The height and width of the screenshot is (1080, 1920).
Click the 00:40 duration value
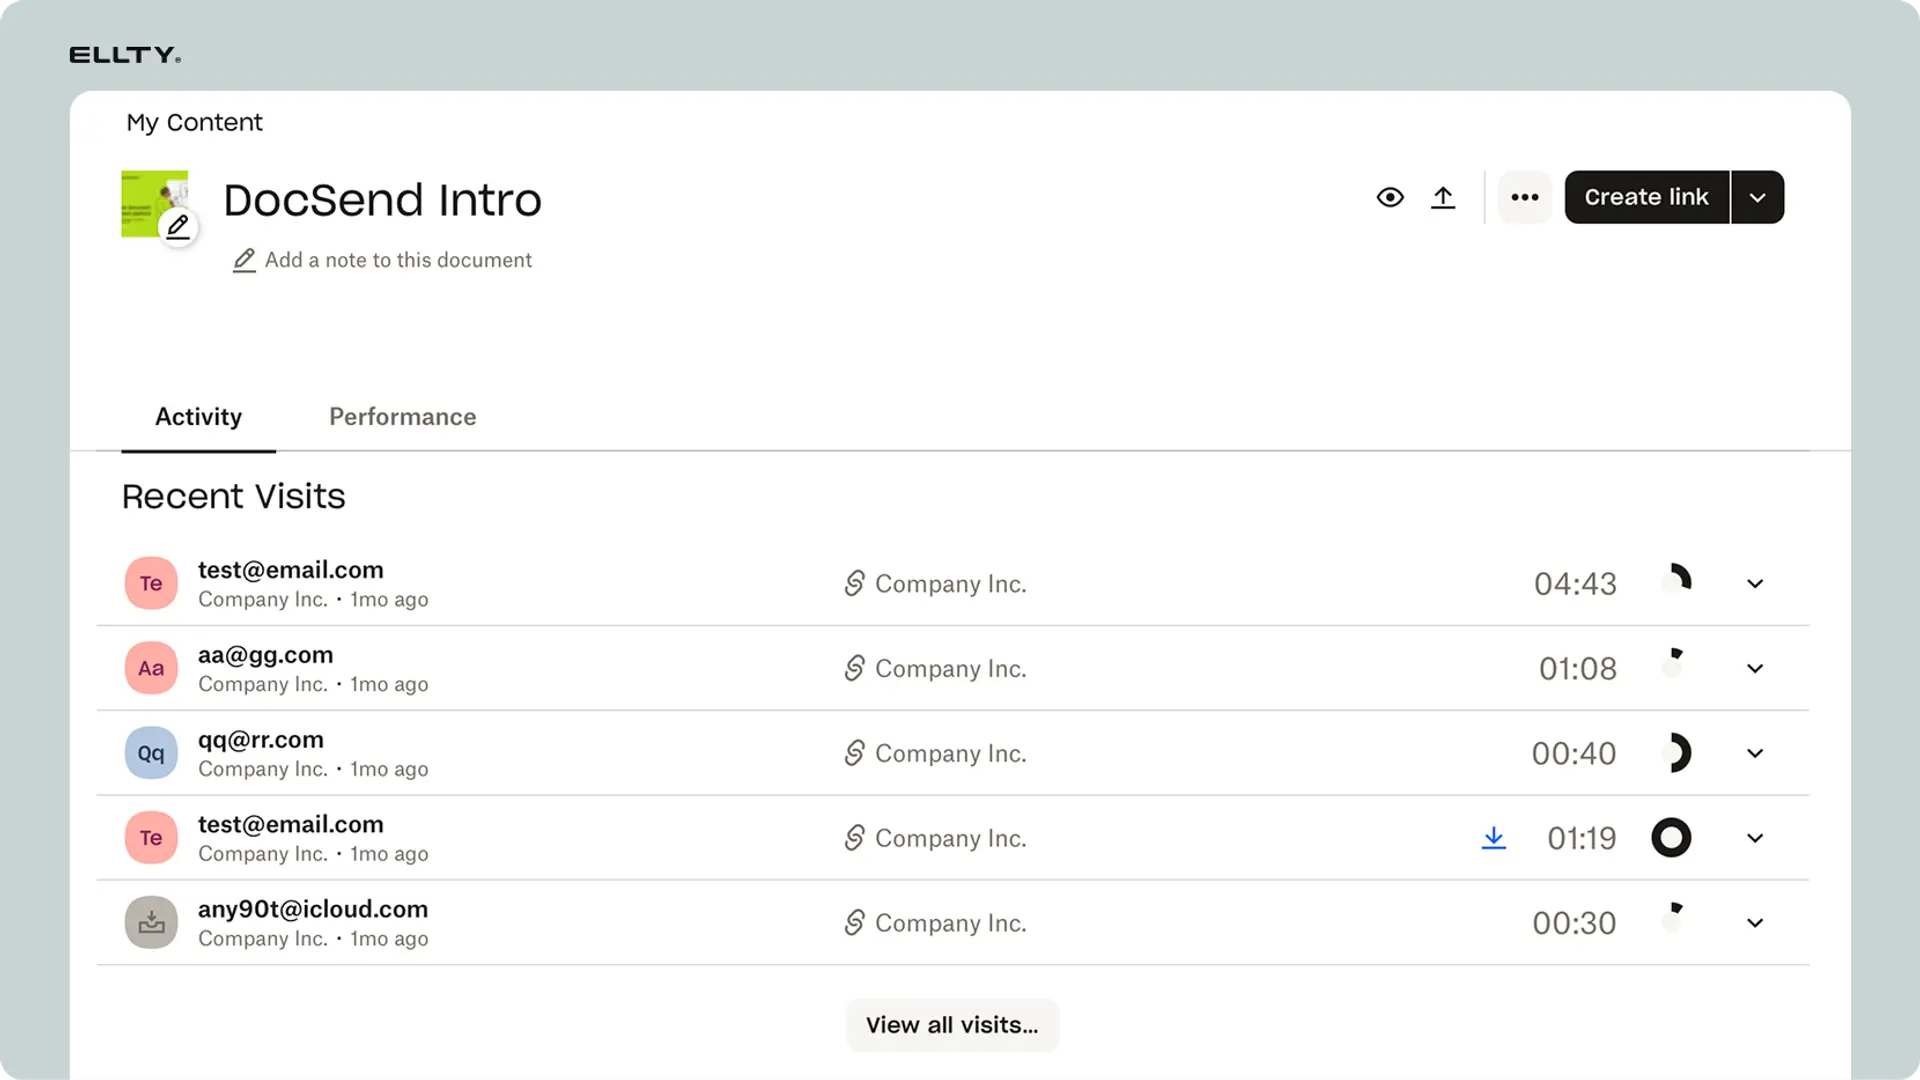pos(1574,754)
